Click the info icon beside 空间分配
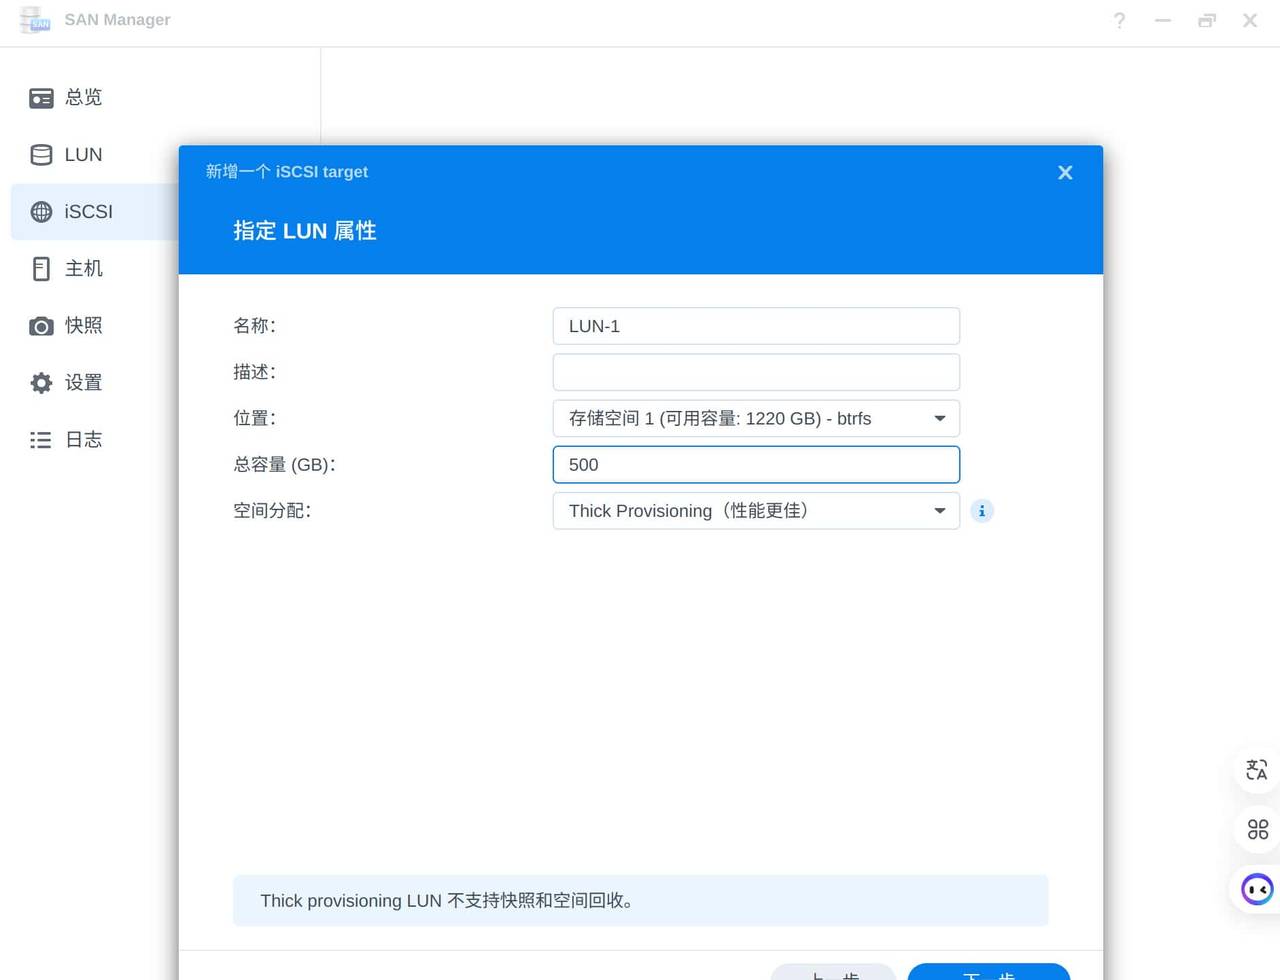This screenshot has width=1280, height=980. point(982,511)
